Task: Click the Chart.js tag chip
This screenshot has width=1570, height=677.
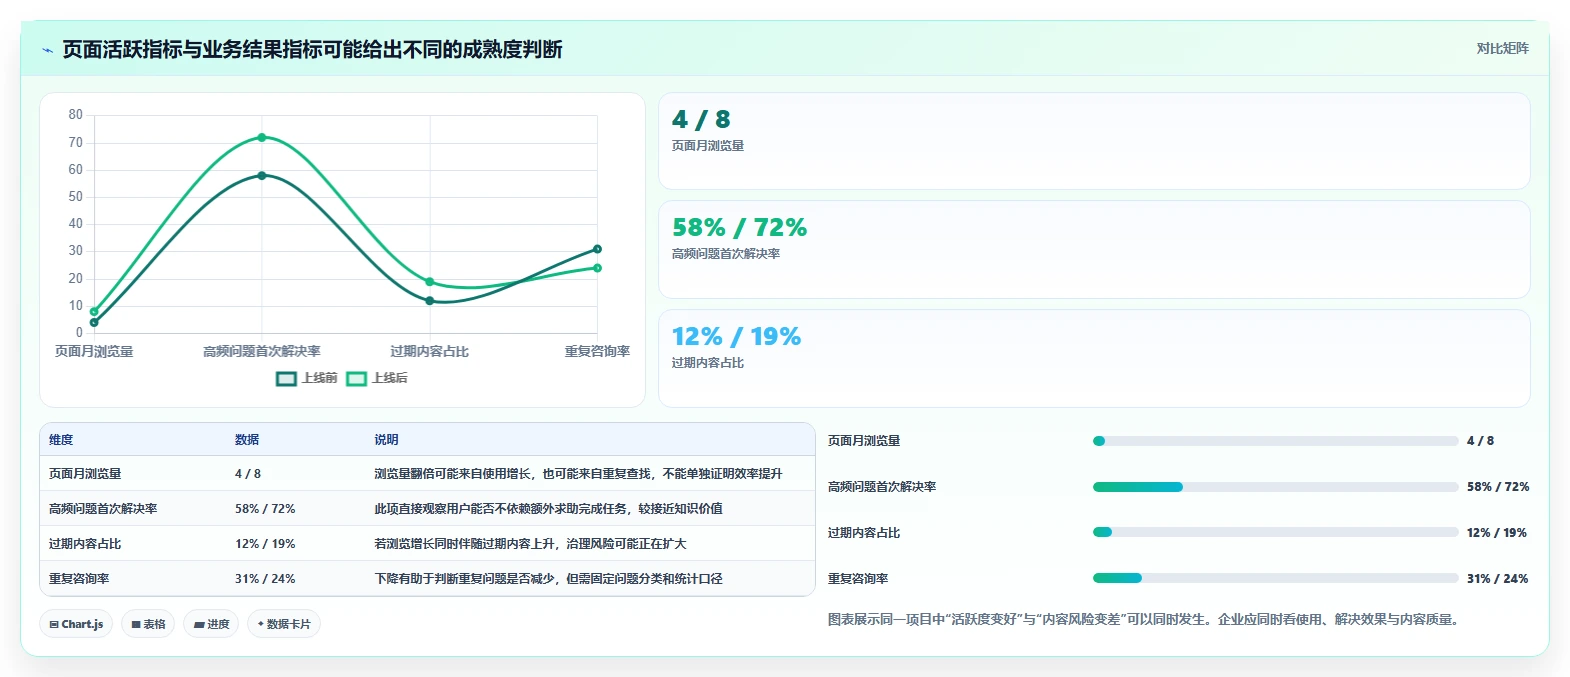Action: [76, 624]
